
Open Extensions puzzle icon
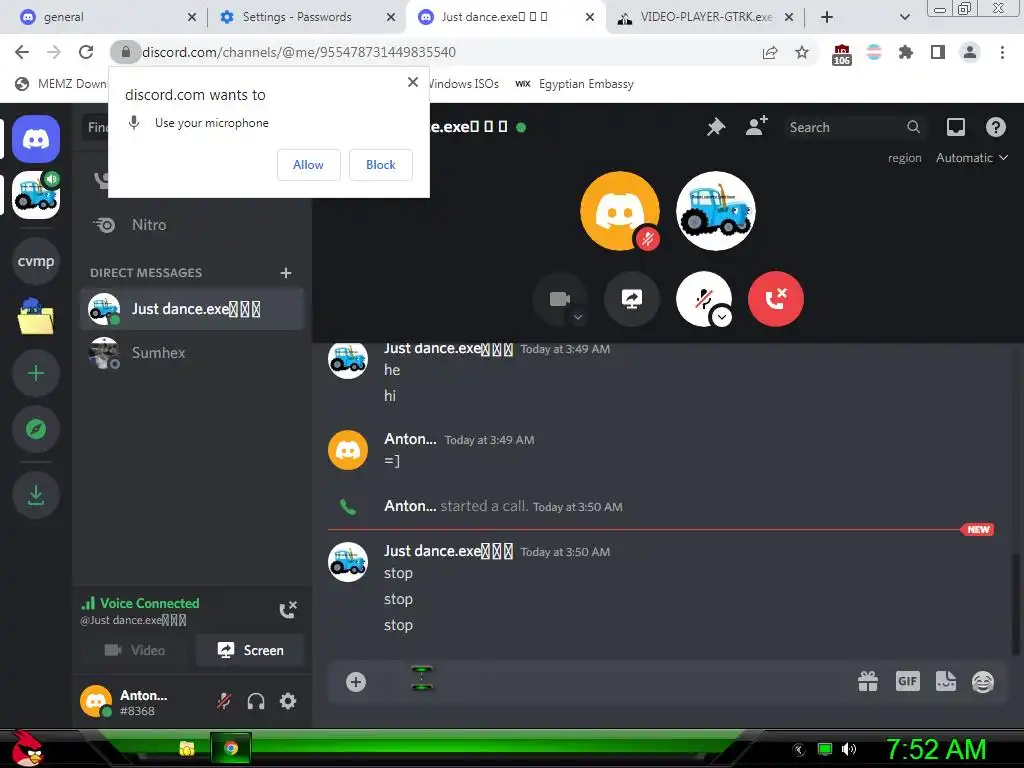tap(906, 52)
